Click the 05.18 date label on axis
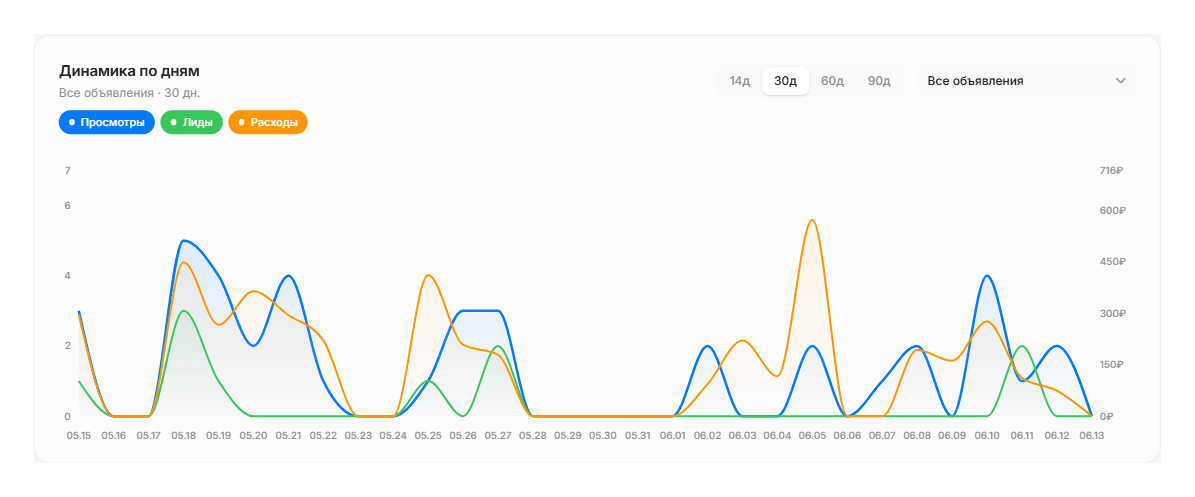Viewport: 1195px width, 497px height. coord(183,435)
